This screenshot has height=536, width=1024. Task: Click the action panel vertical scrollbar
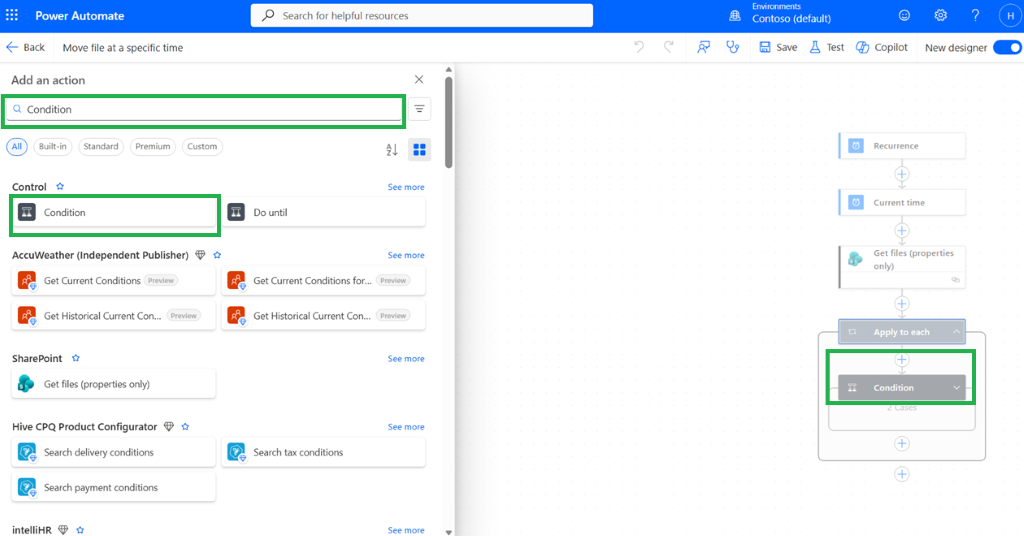tap(449, 123)
